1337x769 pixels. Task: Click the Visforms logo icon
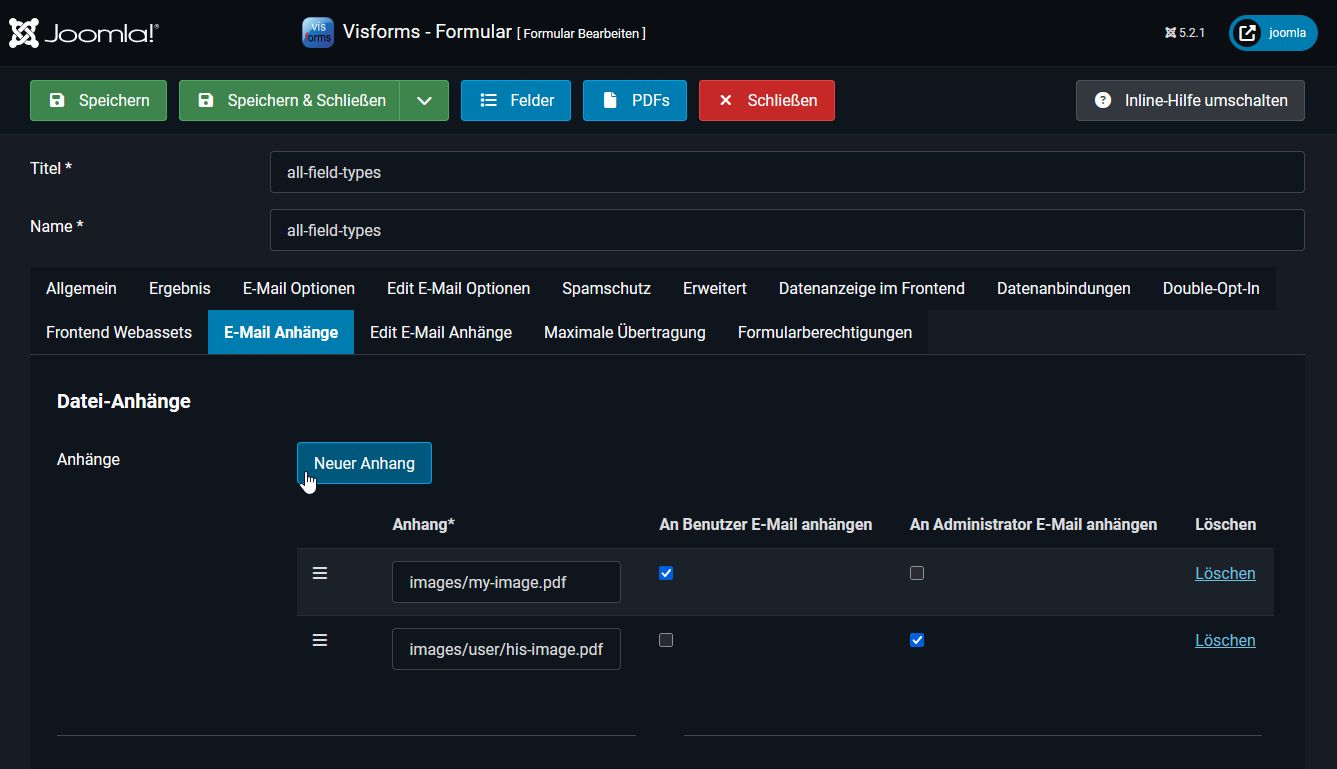tap(317, 32)
